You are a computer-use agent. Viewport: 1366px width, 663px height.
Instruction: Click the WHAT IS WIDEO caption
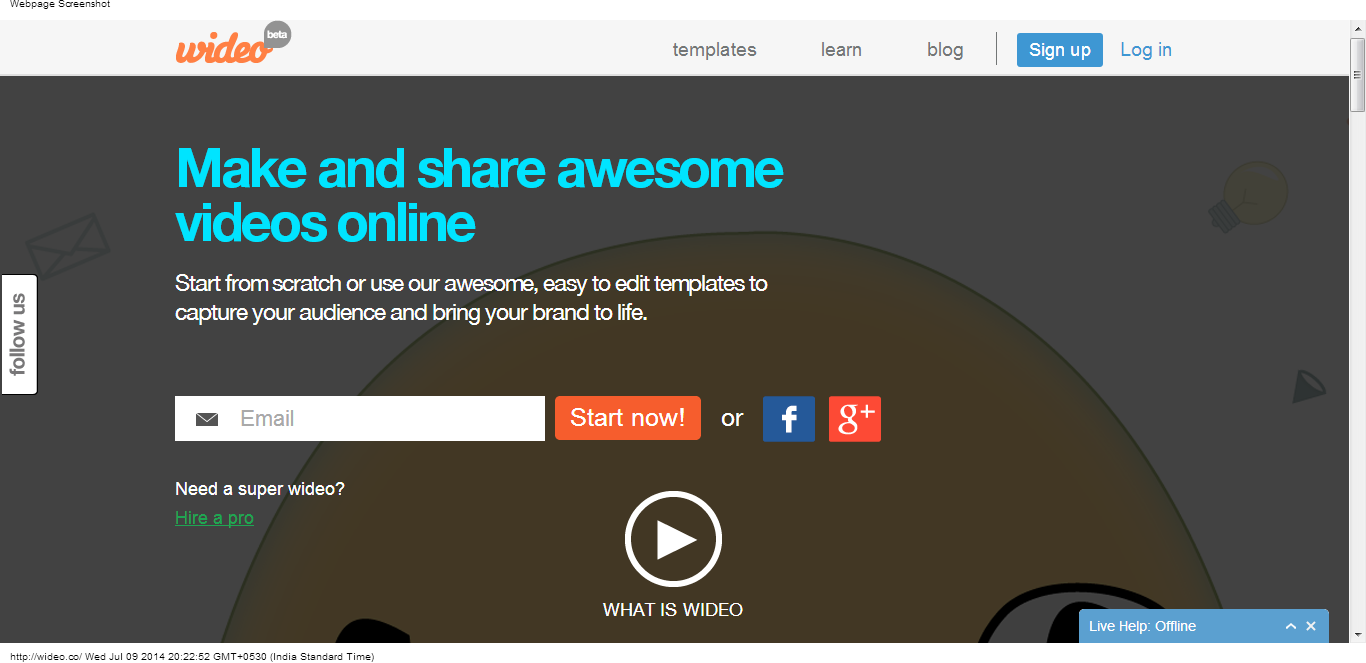(x=673, y=610)
